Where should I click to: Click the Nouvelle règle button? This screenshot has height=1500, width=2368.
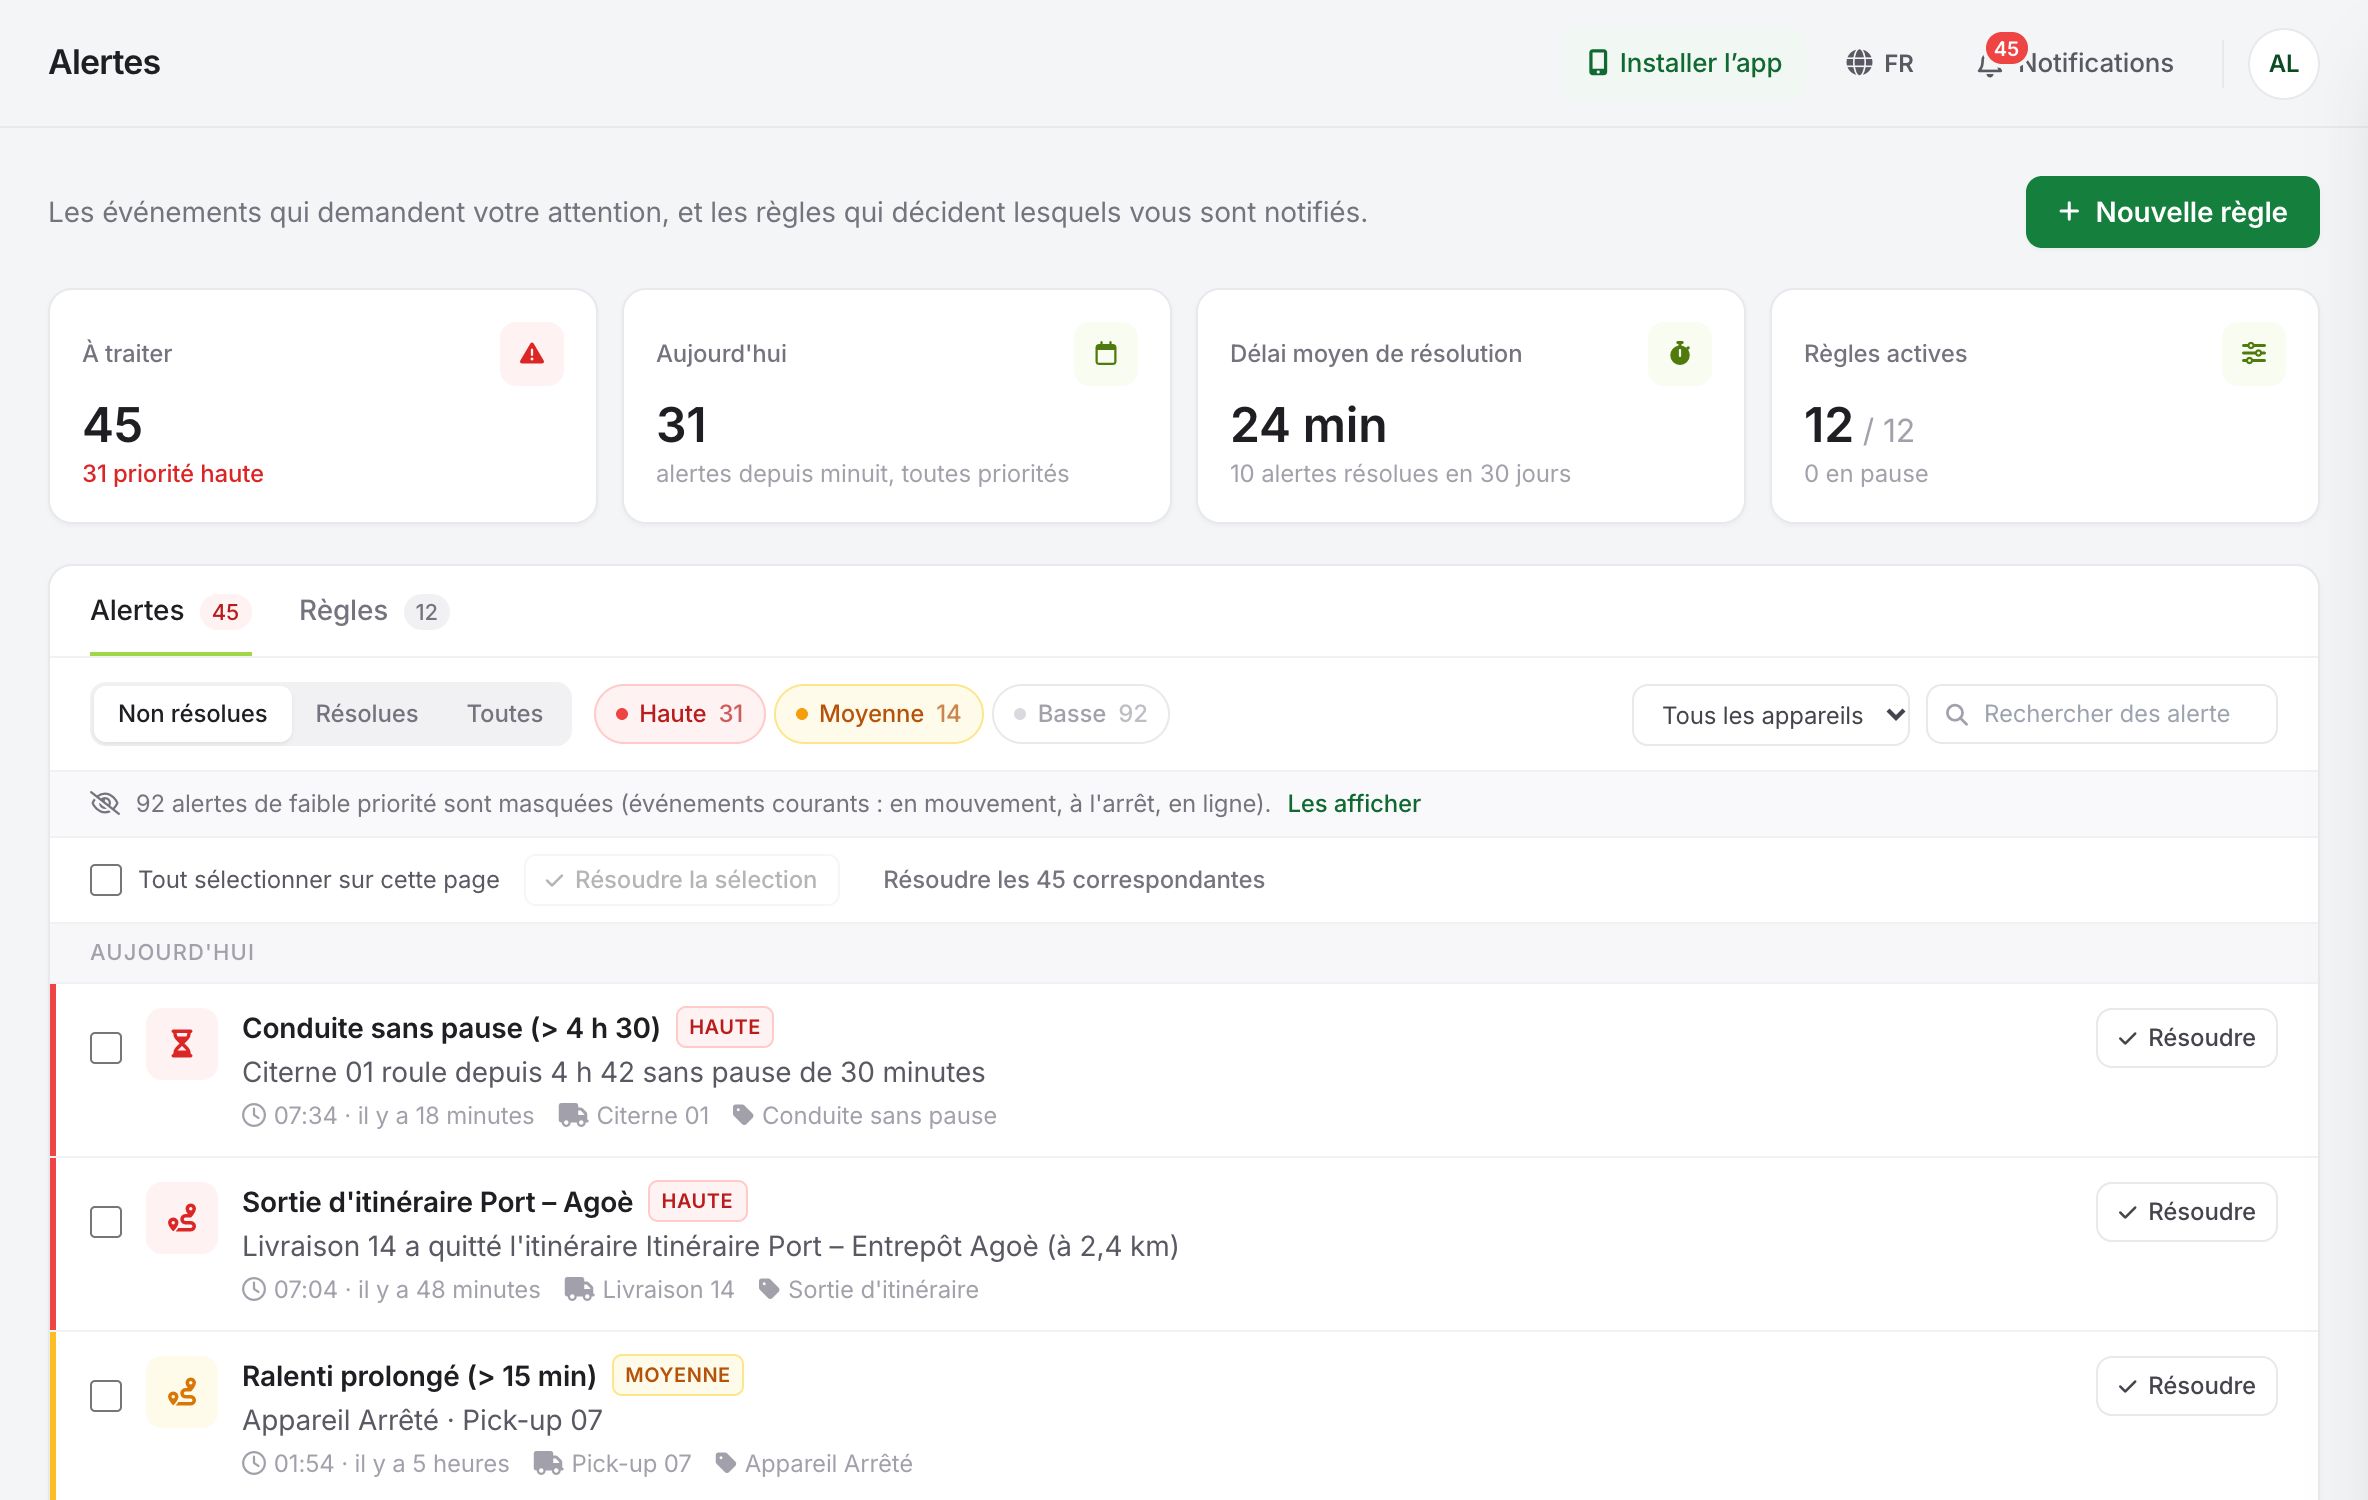pos(2172,212)
